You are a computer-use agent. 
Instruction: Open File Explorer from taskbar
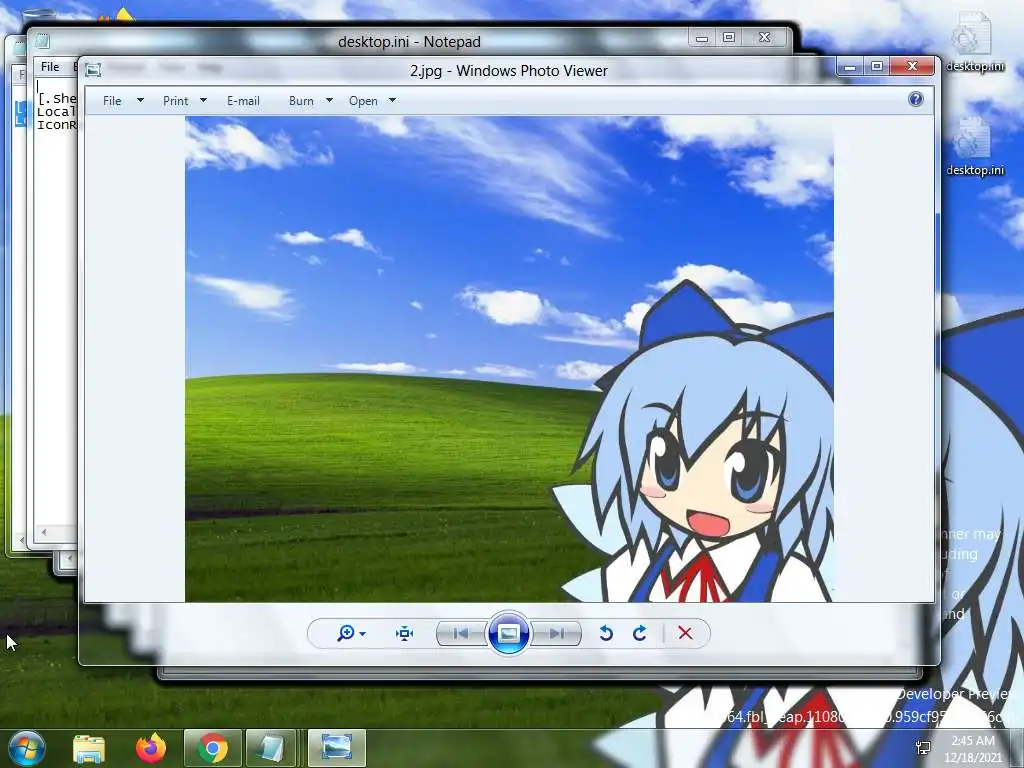[89, 749]
